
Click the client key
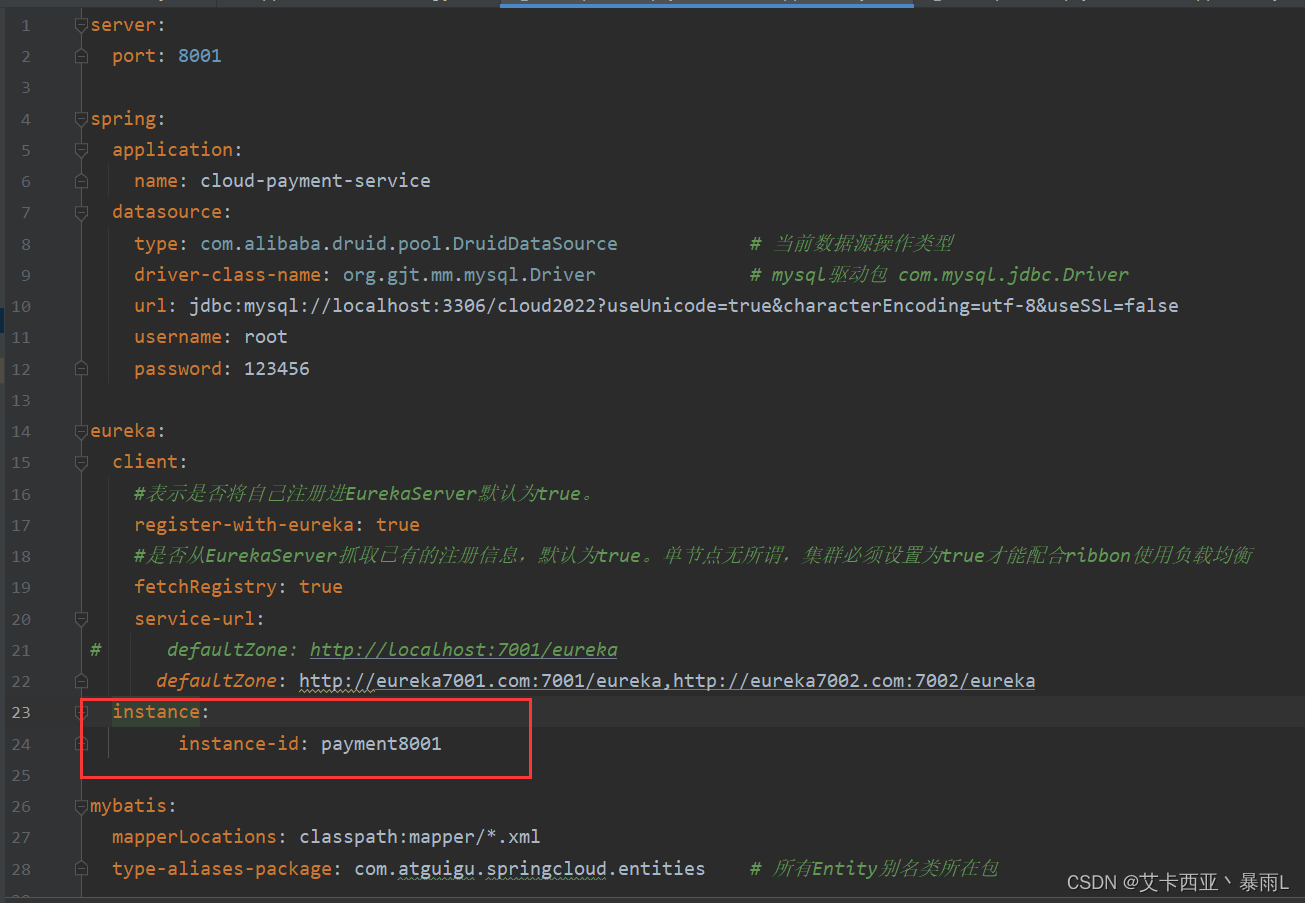click(x=145, y=462)
